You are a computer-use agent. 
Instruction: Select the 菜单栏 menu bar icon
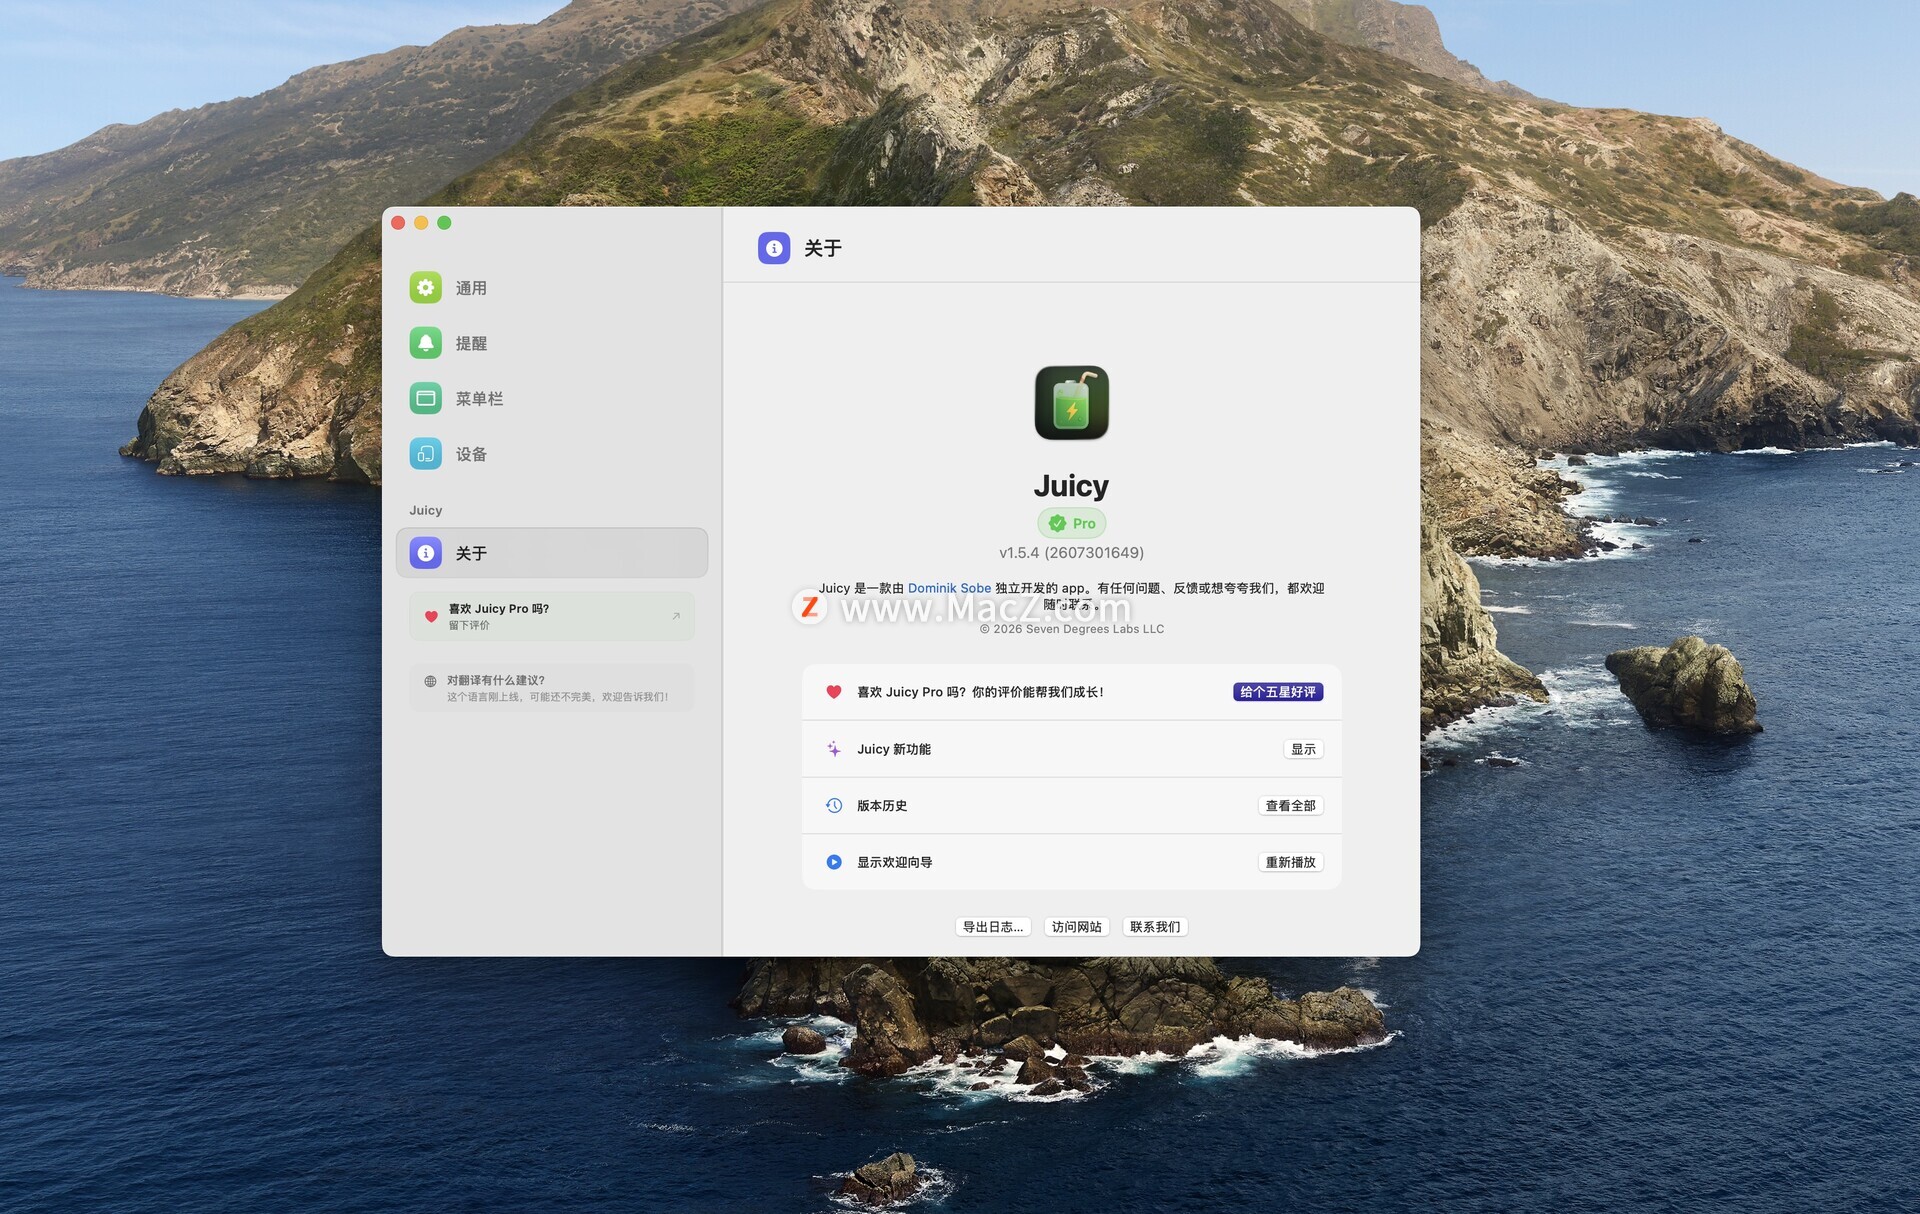425,398
